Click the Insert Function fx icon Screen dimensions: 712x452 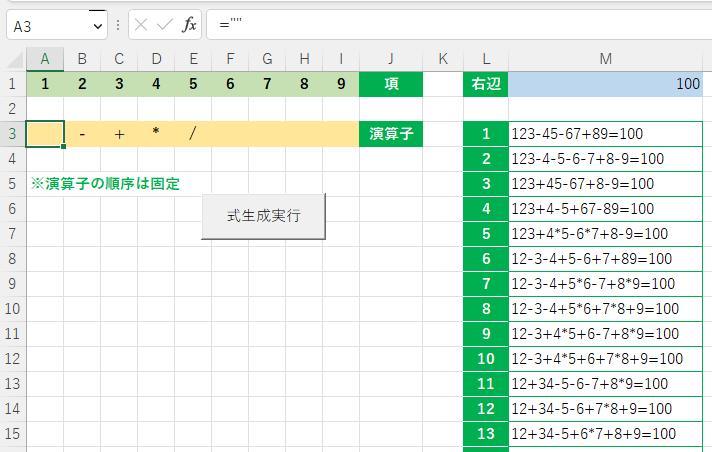(189, 25)
